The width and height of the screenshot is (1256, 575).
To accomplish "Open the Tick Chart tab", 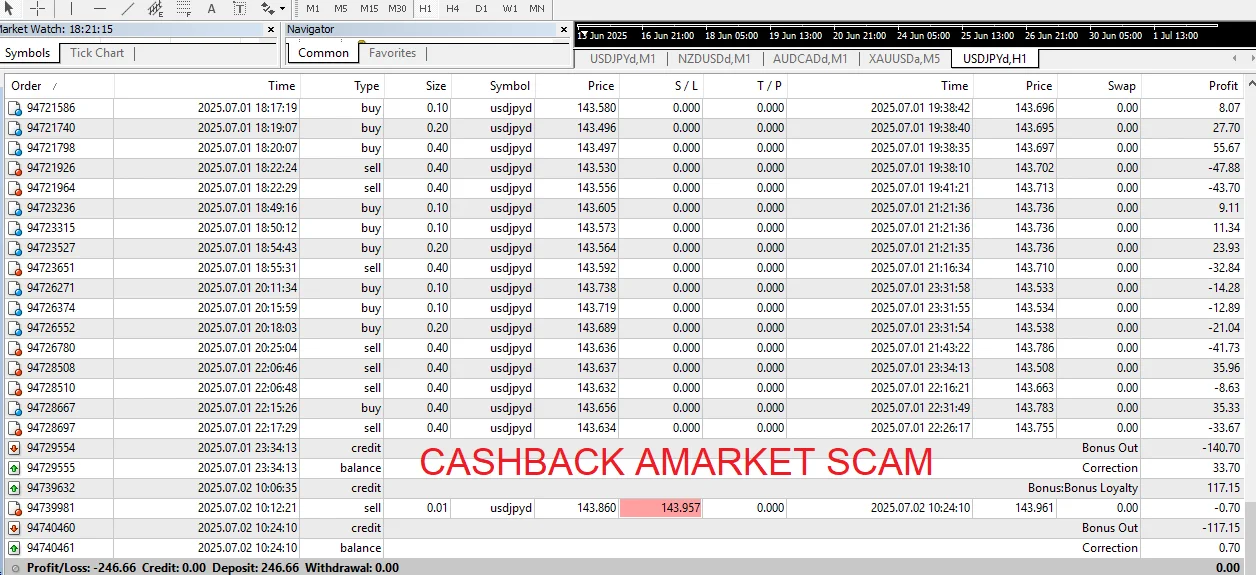I will tap(97, 53).
